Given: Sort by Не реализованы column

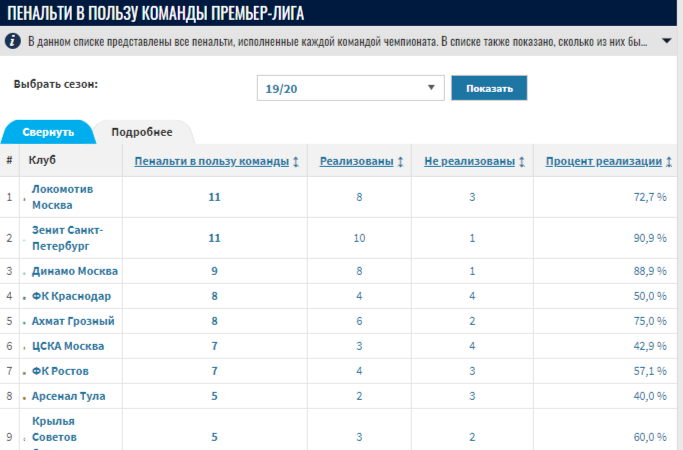Looking at the screenshot, I should click(x=470, y=161).
